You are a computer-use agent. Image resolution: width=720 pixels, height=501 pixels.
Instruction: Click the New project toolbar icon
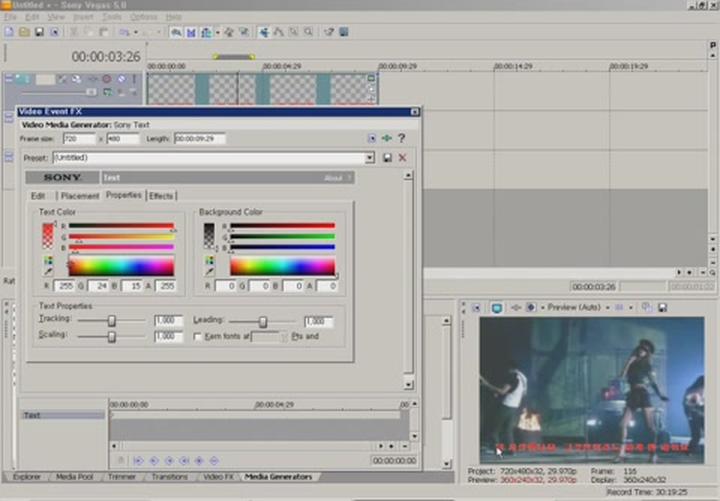click(x=9, y=32)
